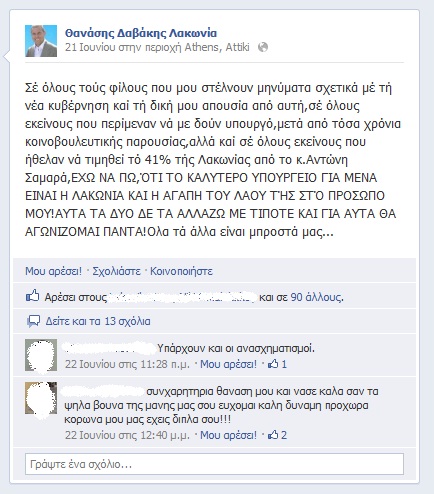Expand Δείτε και τα 13 σχόλια
The image size is (434, 494).
98,321
